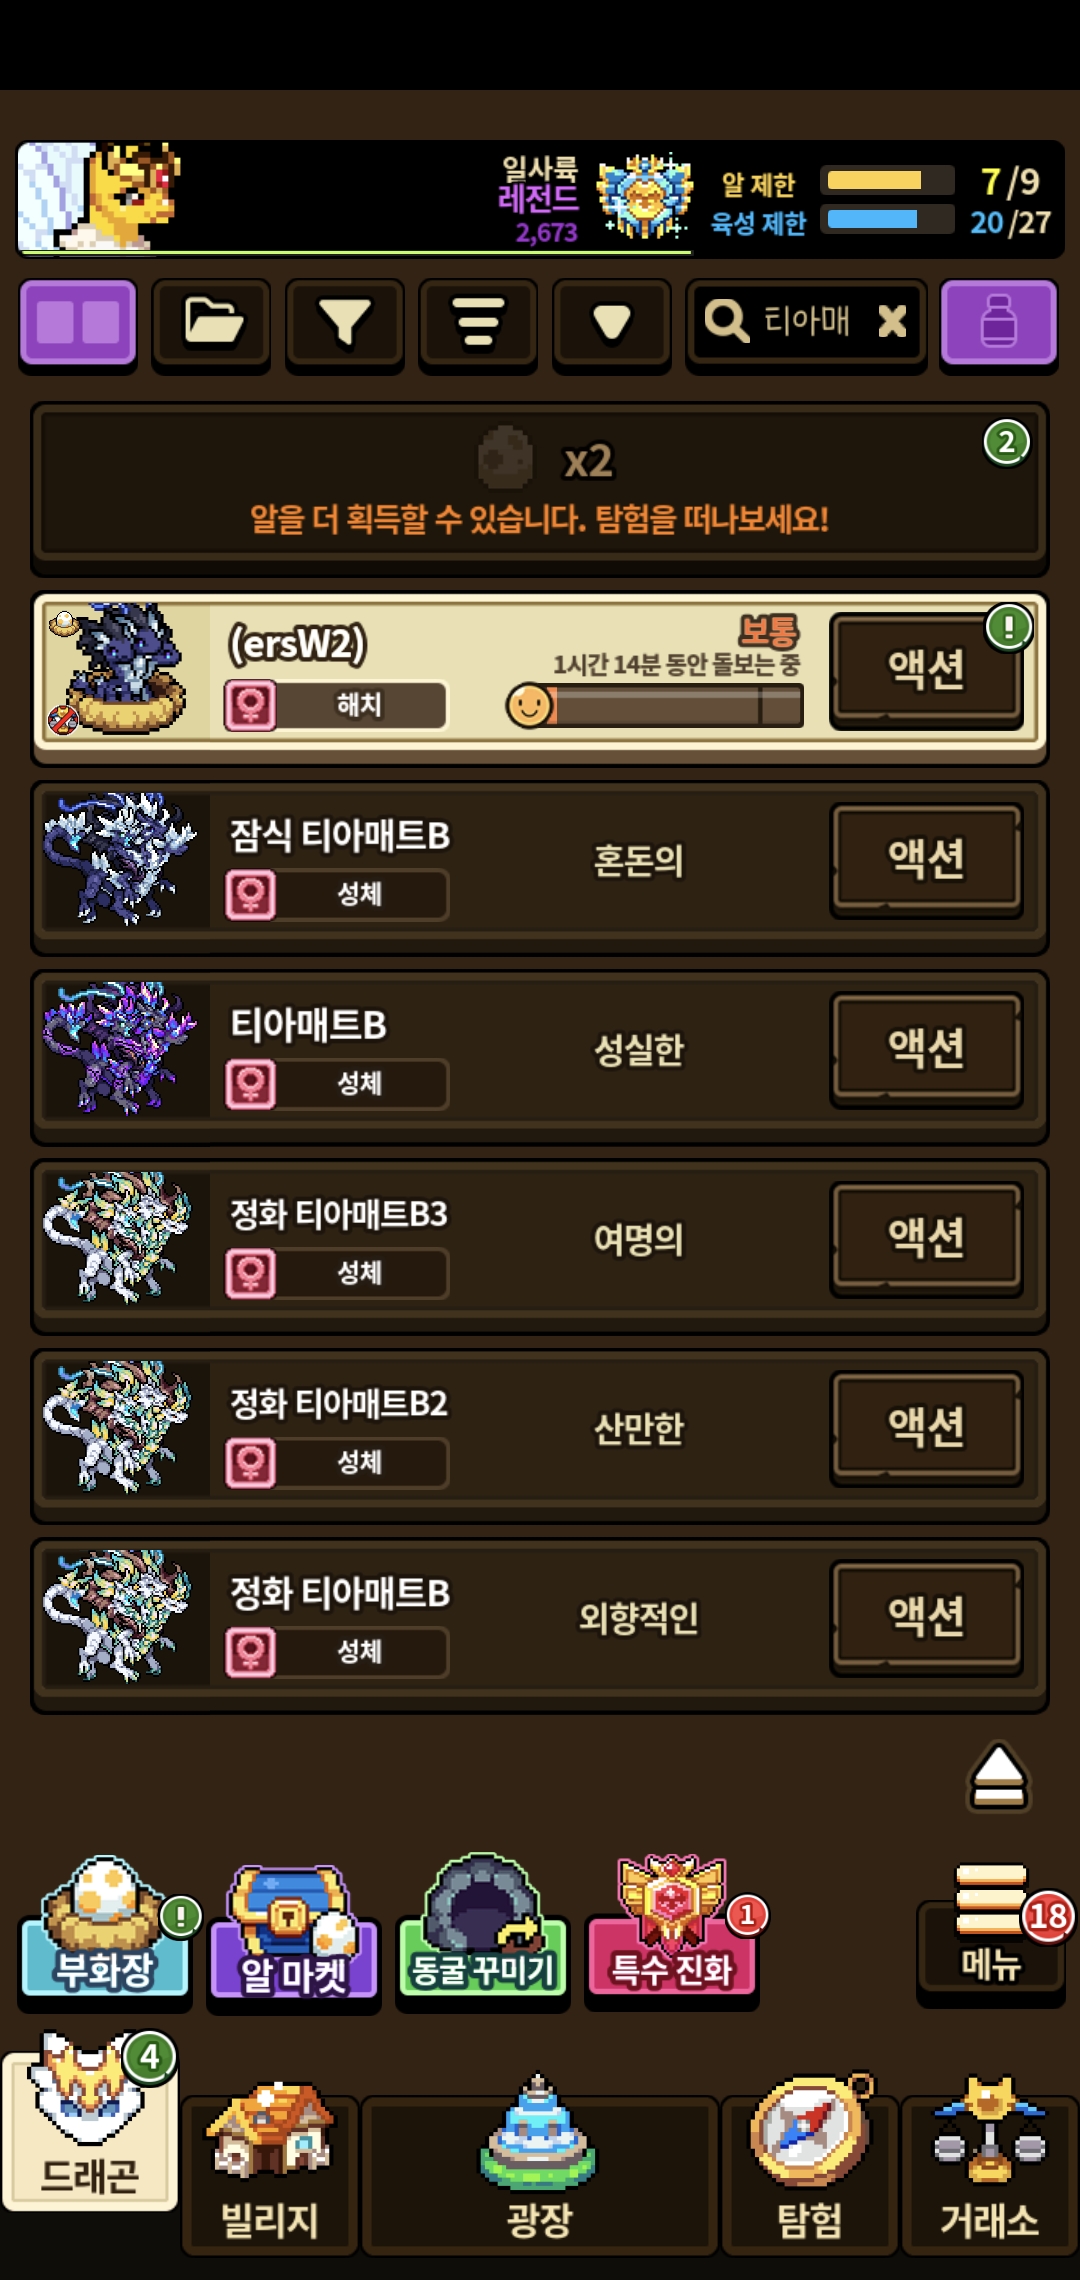Toggle the purple two-panel view button
The height and width of the screenshot is (2280, 1080).
click(78, 322)
